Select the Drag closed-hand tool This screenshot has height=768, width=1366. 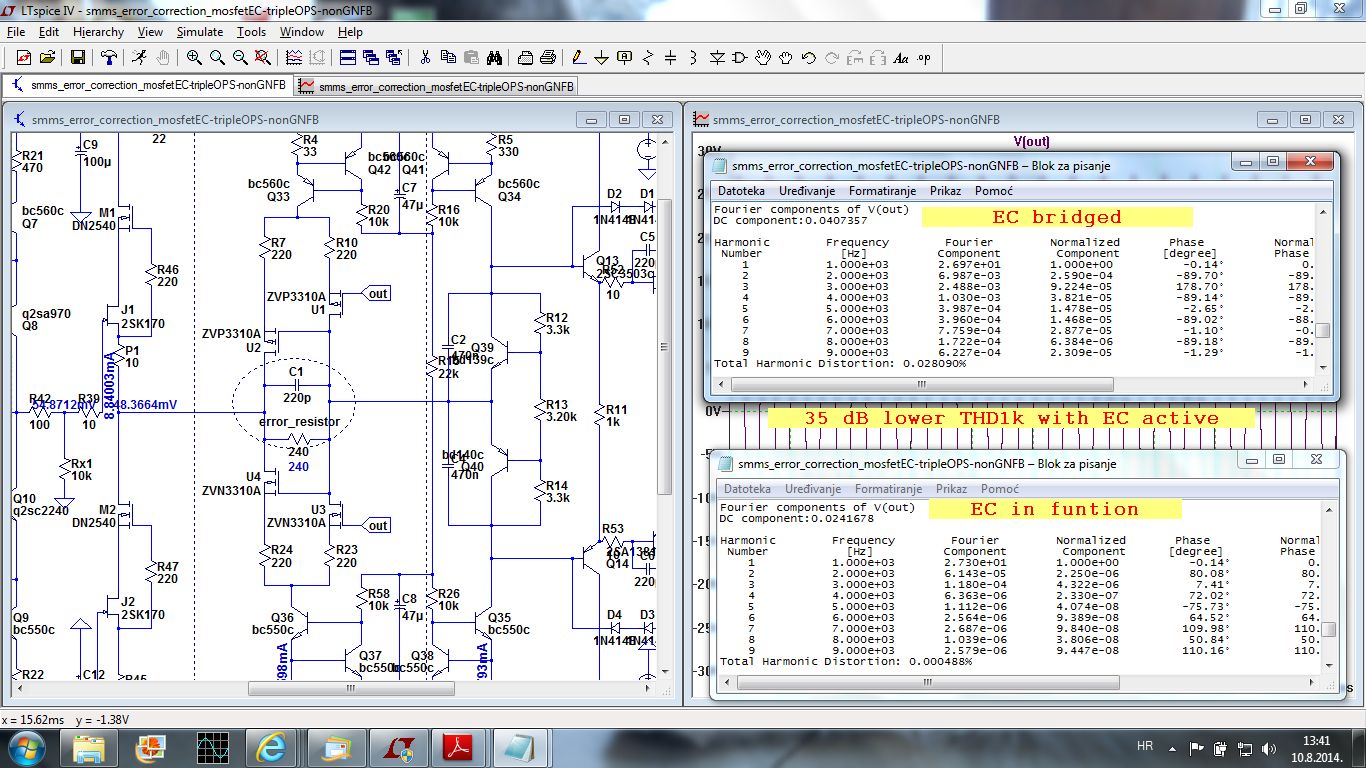(x=786, y=58)
